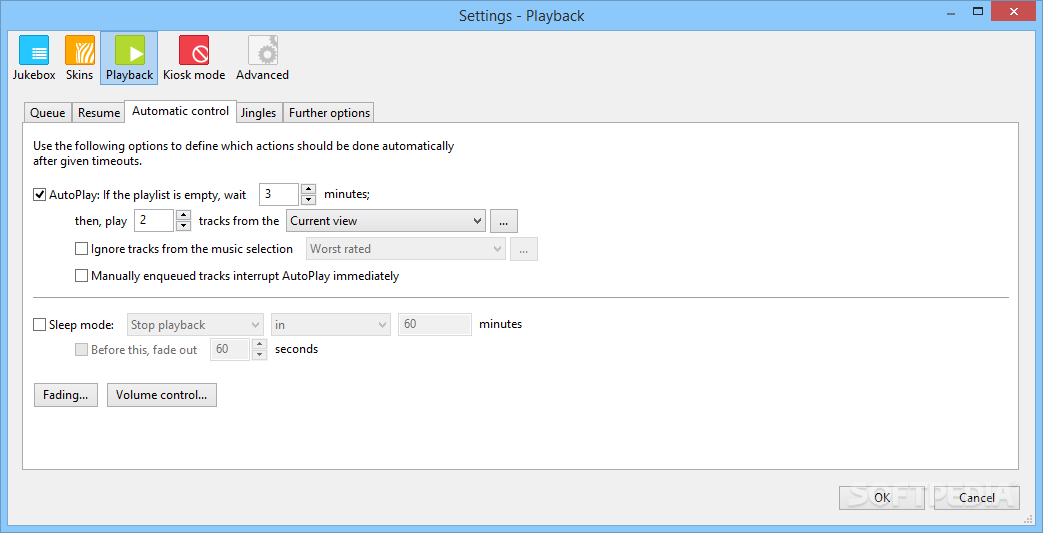Click the fade out seconds field
The width and height of the screenshot is (1043, 533).
pos(230,349)
